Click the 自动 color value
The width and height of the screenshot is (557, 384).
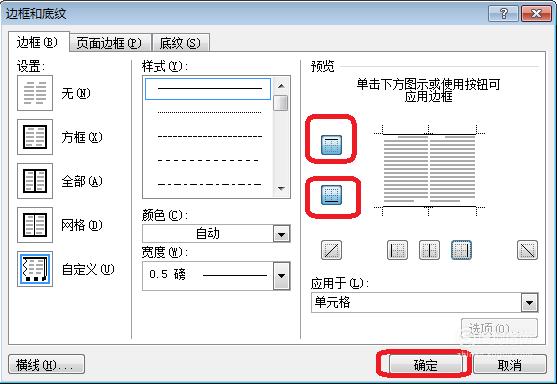click(208, 233)
